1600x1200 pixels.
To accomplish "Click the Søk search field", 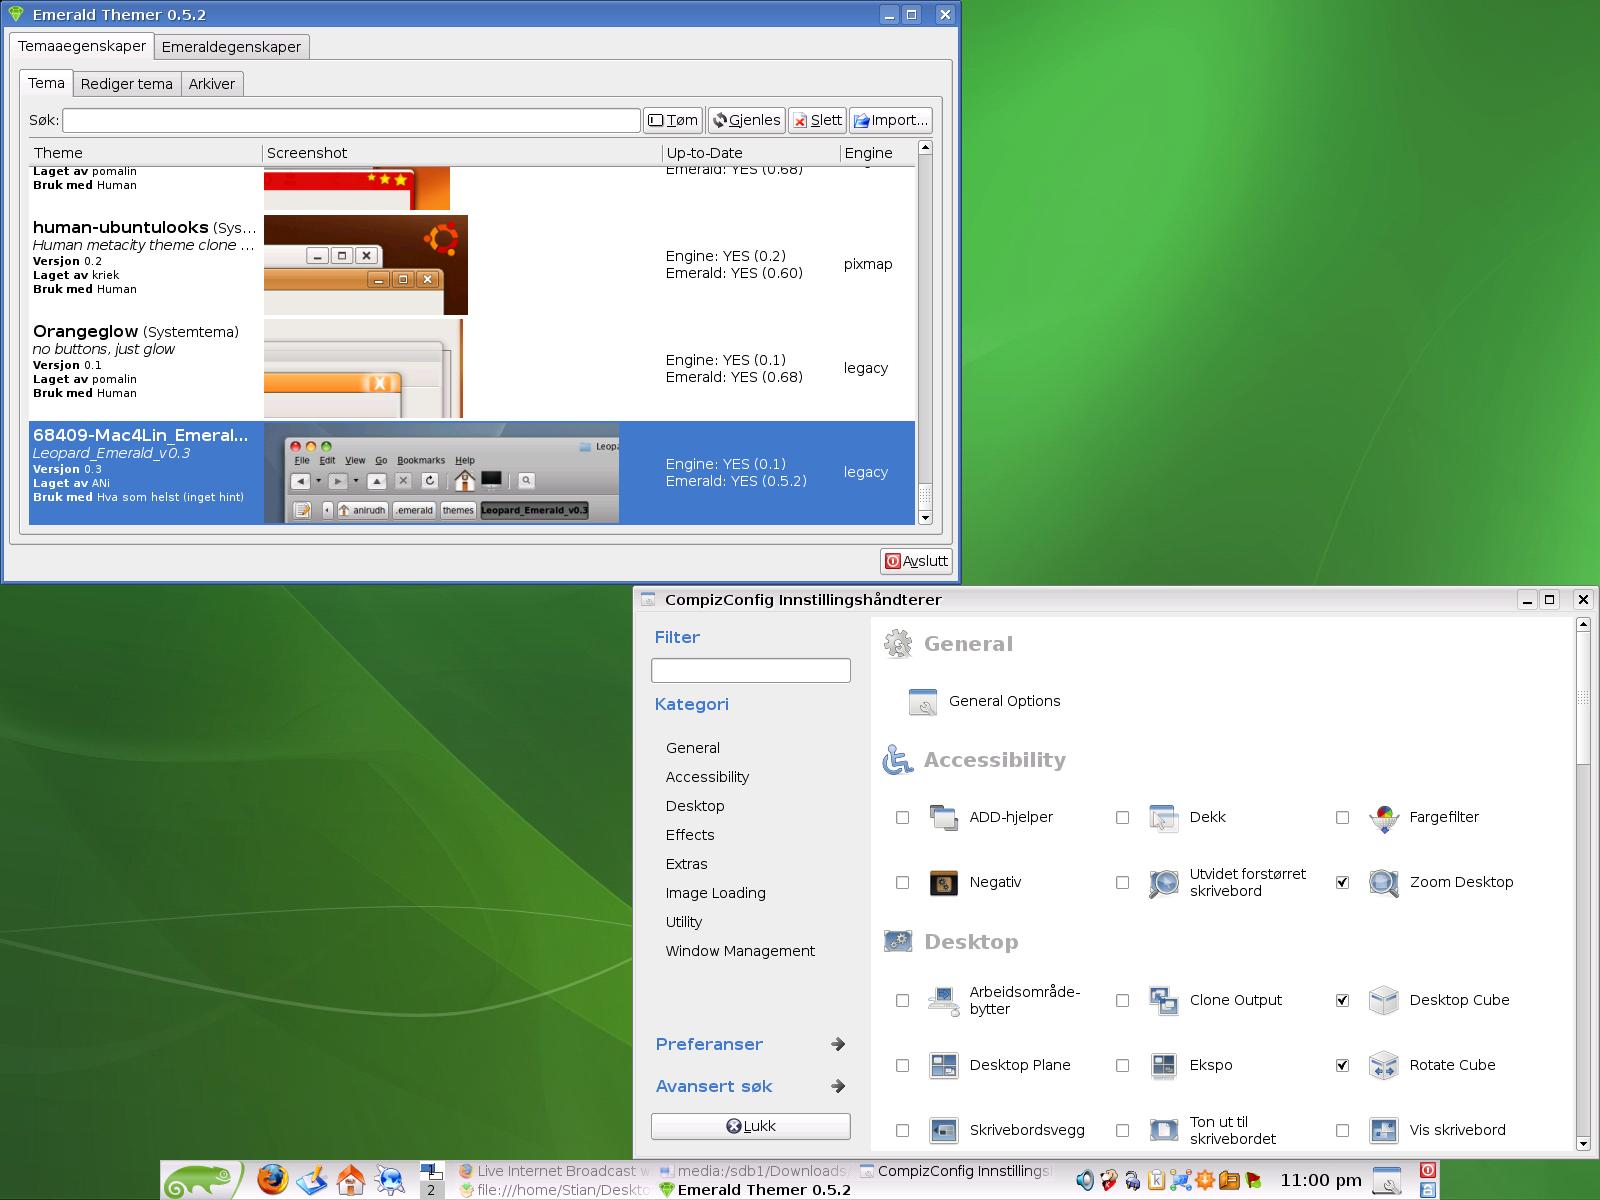I will (351, 120).
